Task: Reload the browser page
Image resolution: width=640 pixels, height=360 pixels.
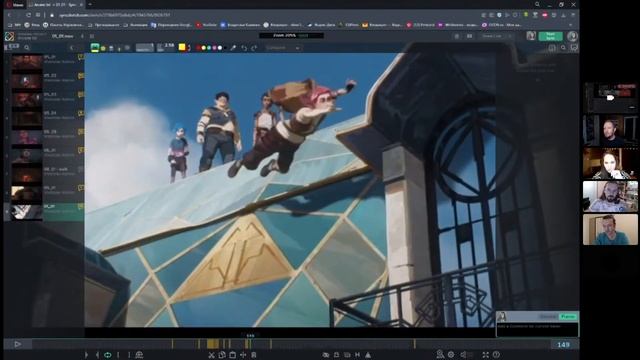Action: [x=28, y=15]
